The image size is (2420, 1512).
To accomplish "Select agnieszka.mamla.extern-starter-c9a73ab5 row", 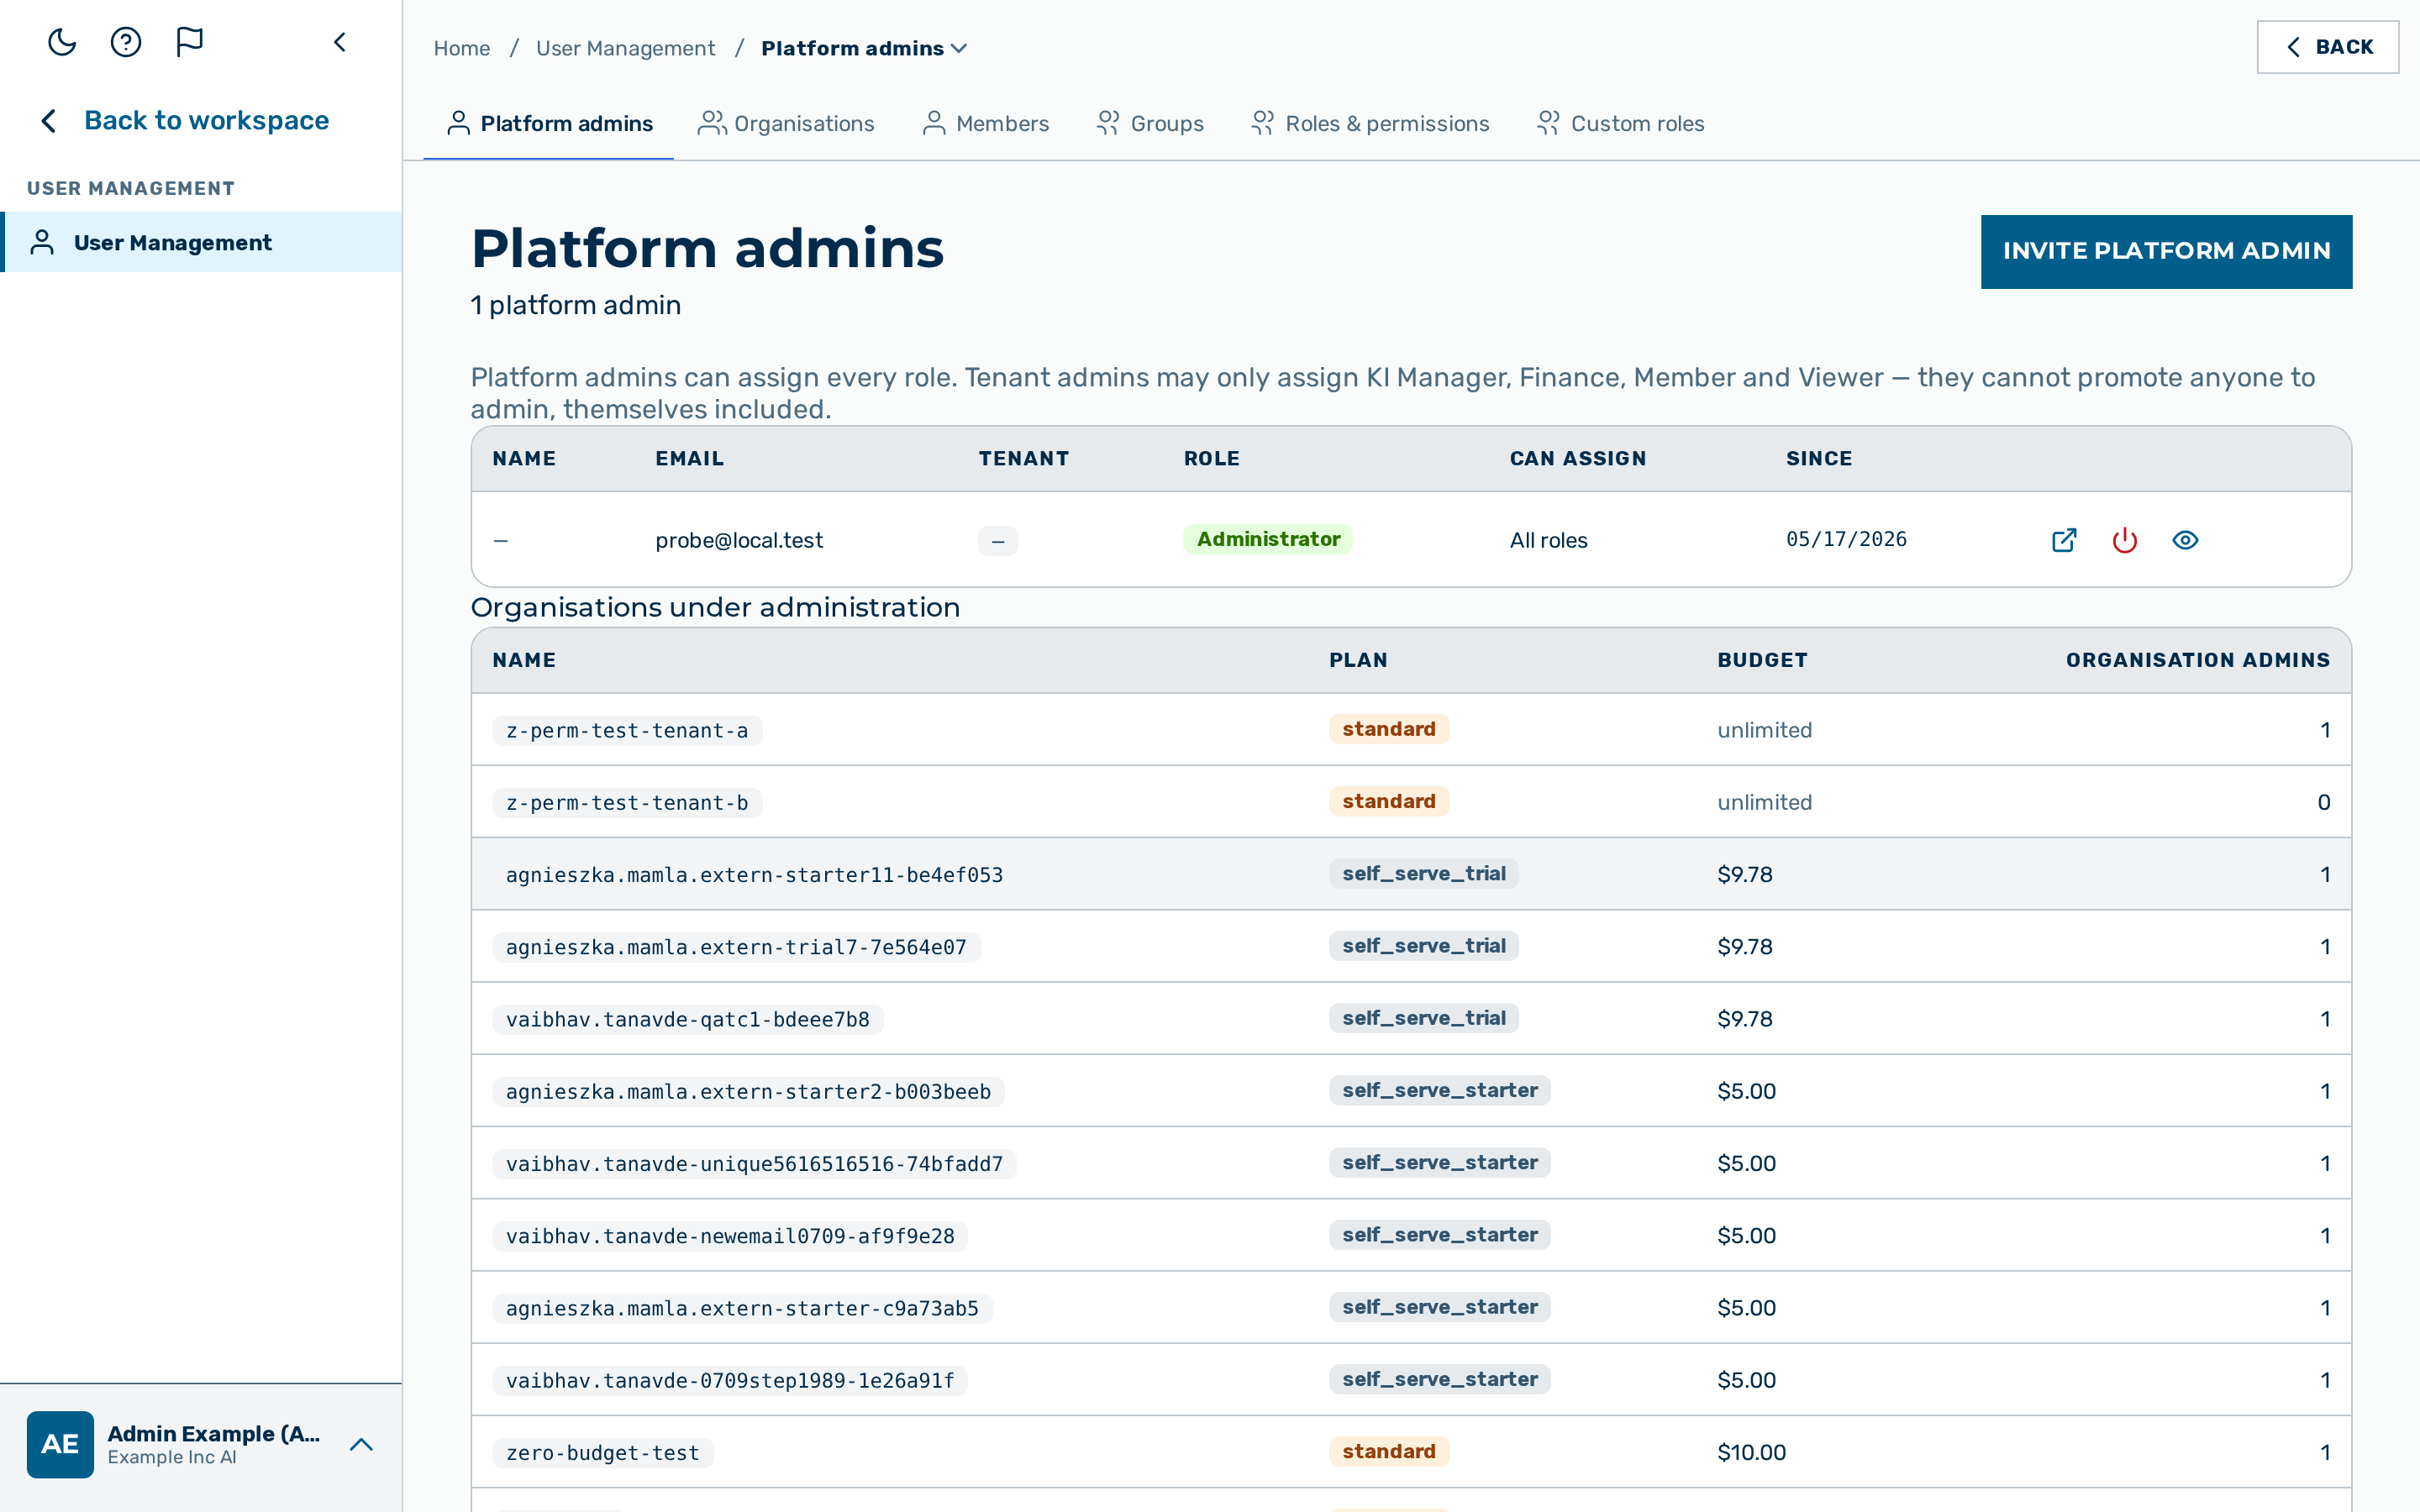I will click(1411, 1307).
